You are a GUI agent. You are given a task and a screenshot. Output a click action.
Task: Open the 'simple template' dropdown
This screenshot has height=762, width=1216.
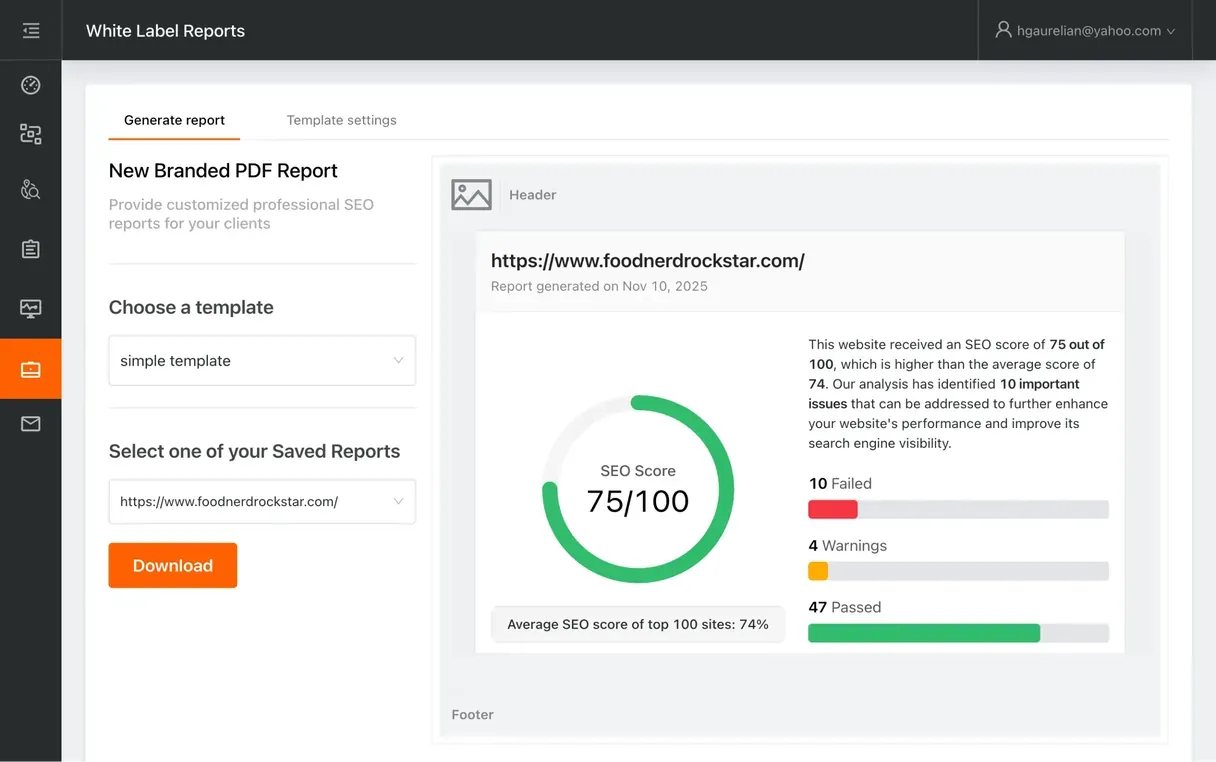click(262, 361)
